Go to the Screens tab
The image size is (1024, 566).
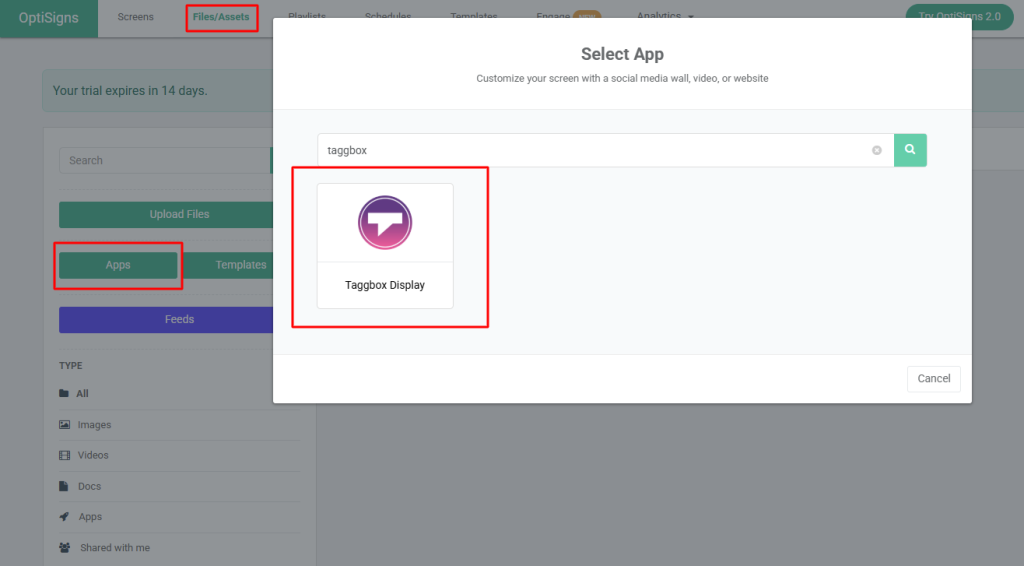tap(135, 17)
